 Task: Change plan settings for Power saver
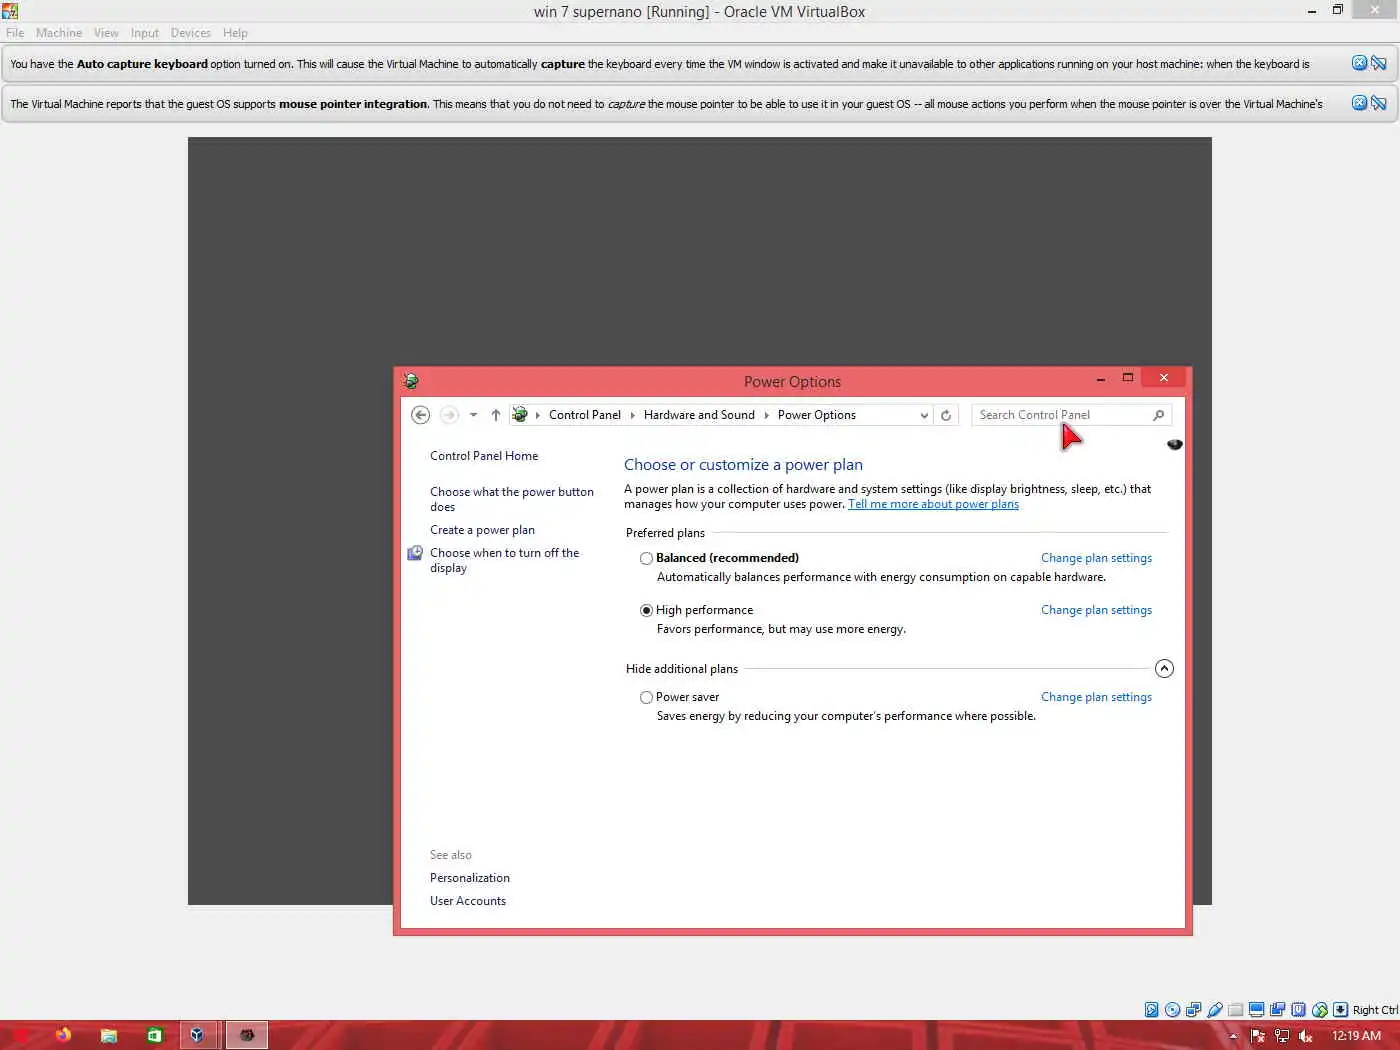[1096, 697]
